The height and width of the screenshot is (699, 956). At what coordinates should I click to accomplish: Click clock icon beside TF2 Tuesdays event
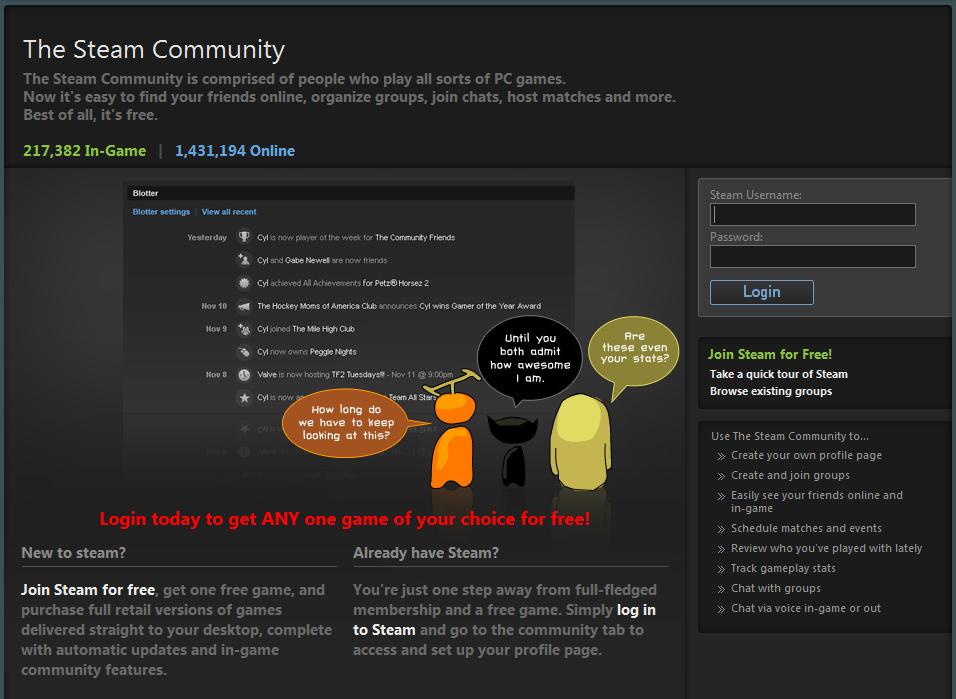244,375
